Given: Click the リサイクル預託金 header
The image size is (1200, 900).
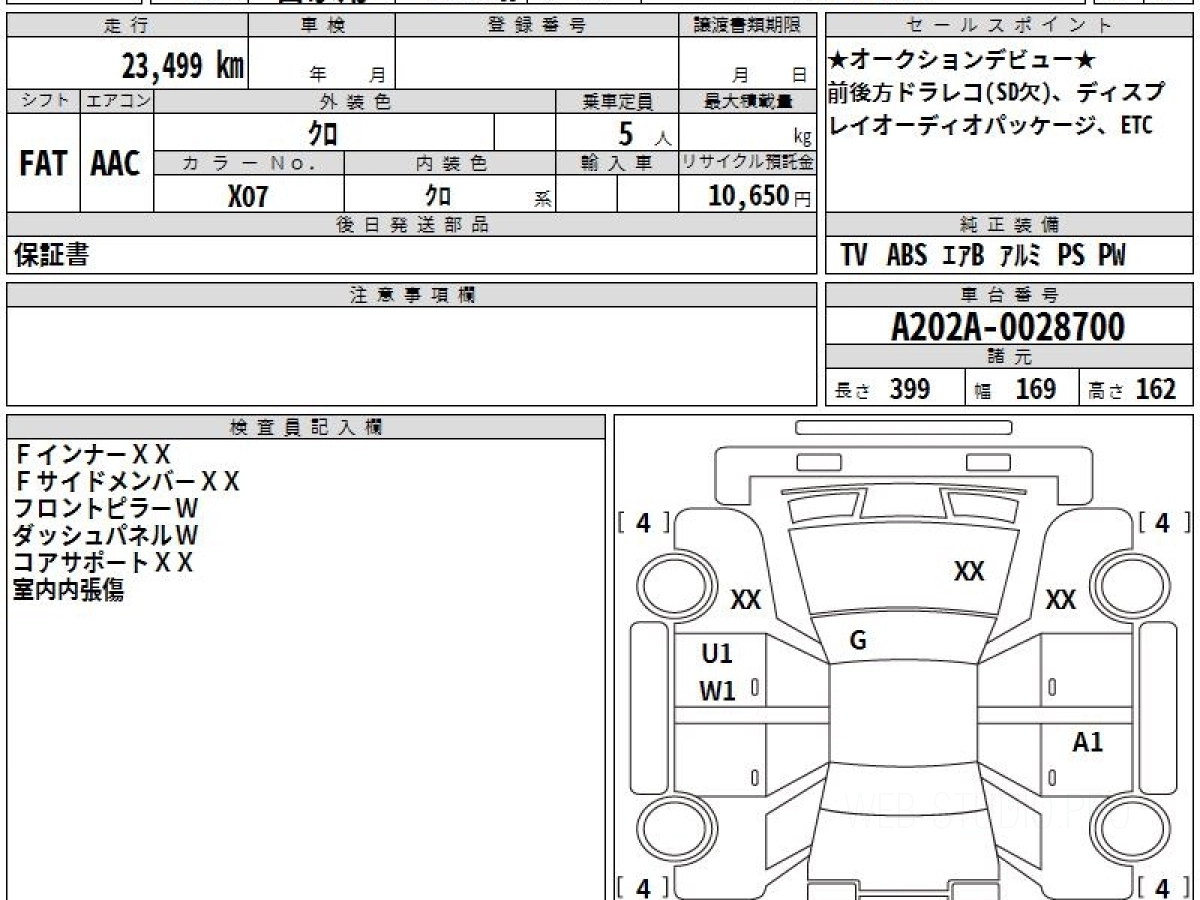Looking at the screenshot, I should pos(748,163).
